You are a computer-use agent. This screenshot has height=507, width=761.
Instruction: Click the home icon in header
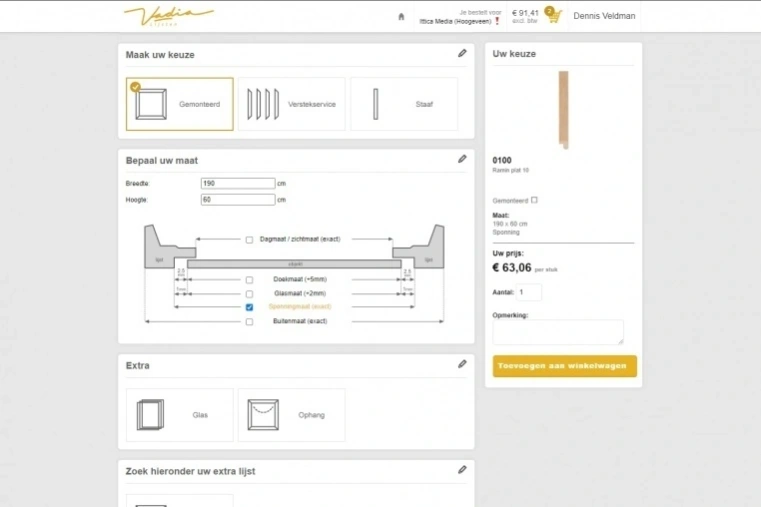[401, 16]
